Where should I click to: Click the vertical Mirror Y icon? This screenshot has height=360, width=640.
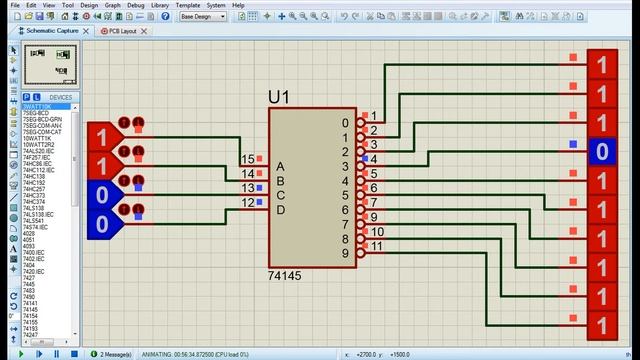pos(13,339)
